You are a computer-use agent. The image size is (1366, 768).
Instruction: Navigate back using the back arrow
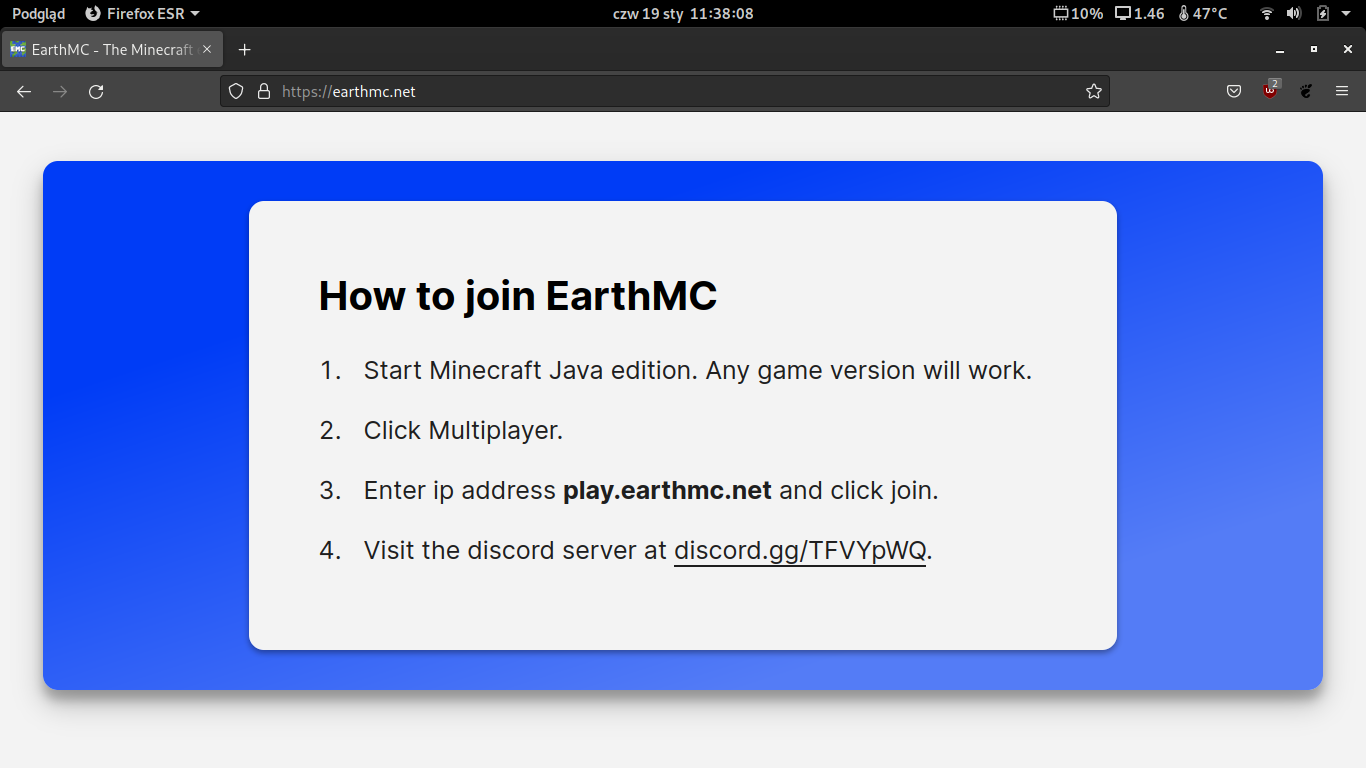coord(23,91)
